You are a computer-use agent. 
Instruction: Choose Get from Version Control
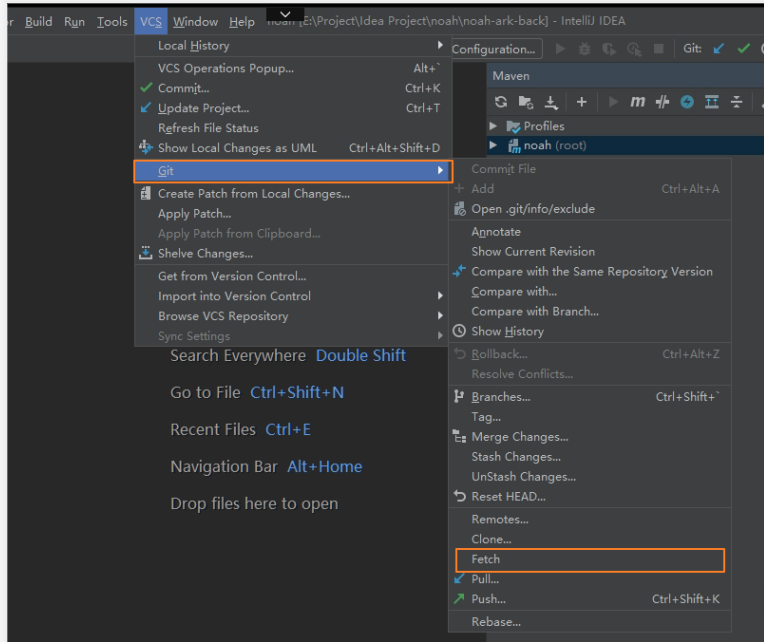point(292,276)
